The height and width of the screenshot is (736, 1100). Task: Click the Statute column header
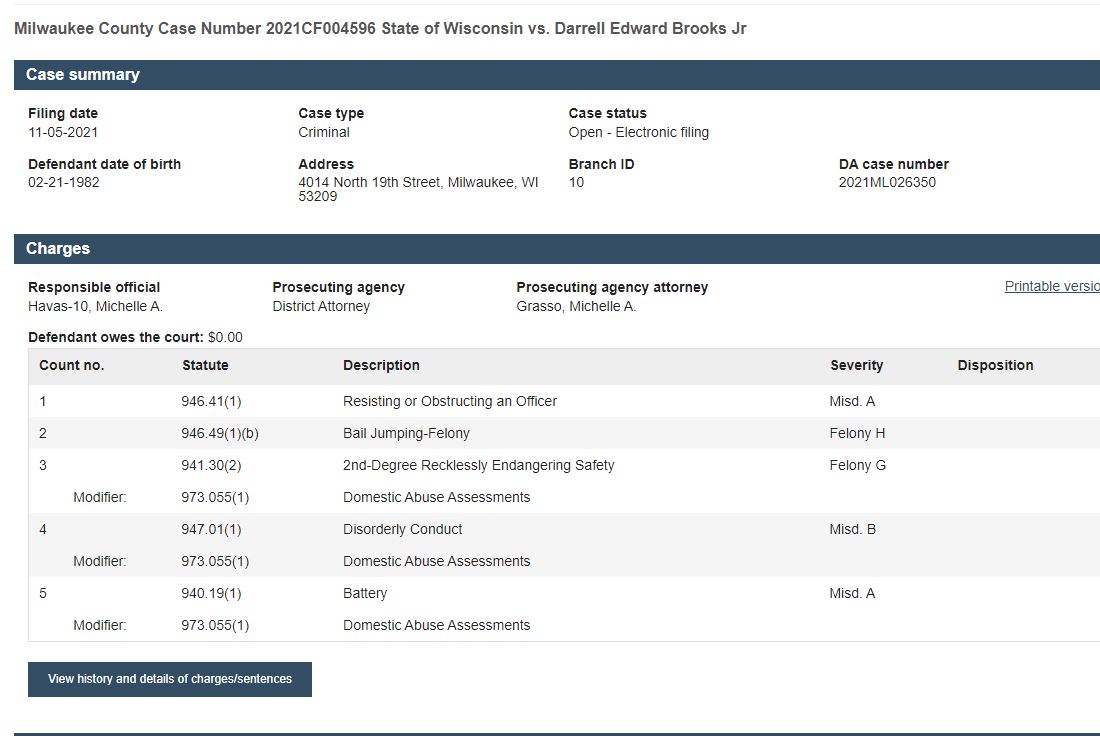[205, 366]
